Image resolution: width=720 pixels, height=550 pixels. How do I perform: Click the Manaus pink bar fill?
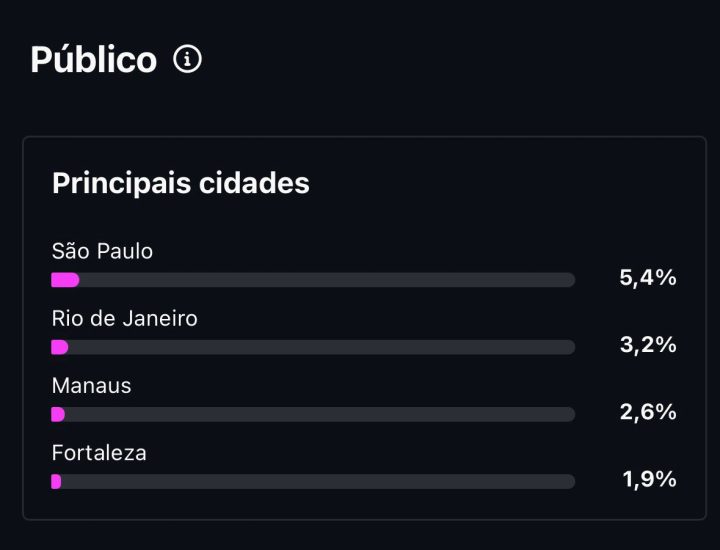(x=58, y=414)
